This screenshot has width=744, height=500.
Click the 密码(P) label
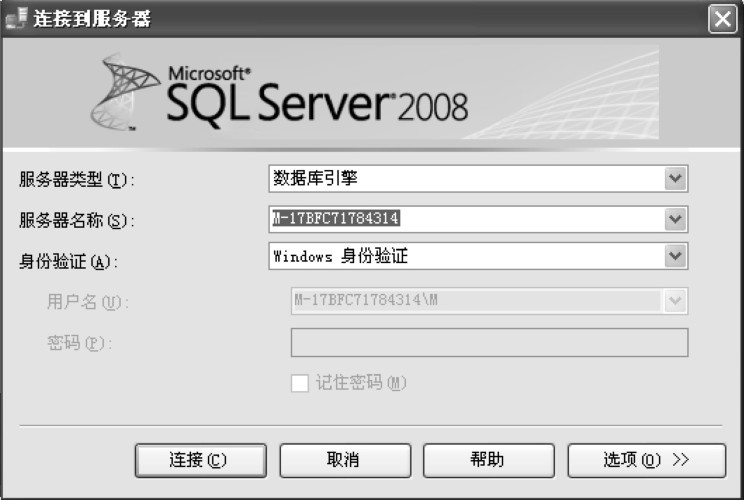click(x=79, y=343)
